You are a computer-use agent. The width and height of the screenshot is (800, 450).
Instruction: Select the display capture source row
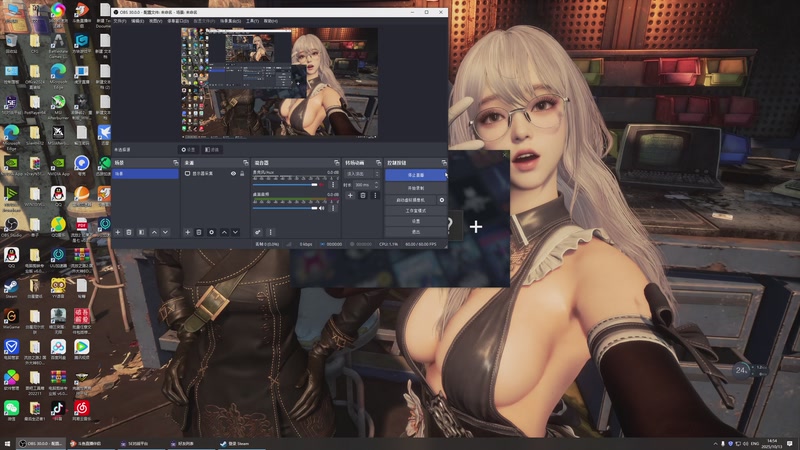click(x=216, y=173)
